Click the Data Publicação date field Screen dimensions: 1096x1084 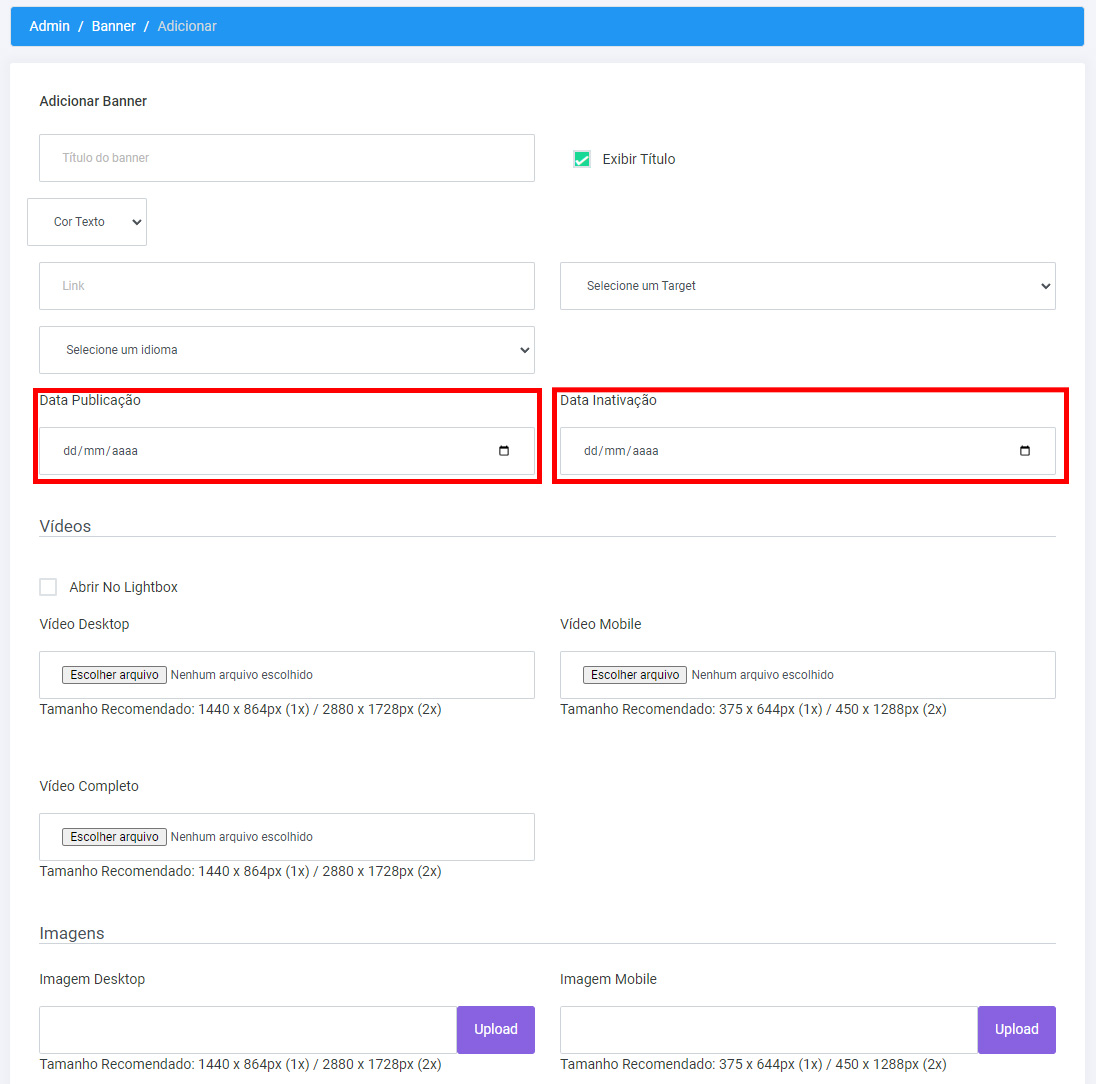click(x=287, y=451)
